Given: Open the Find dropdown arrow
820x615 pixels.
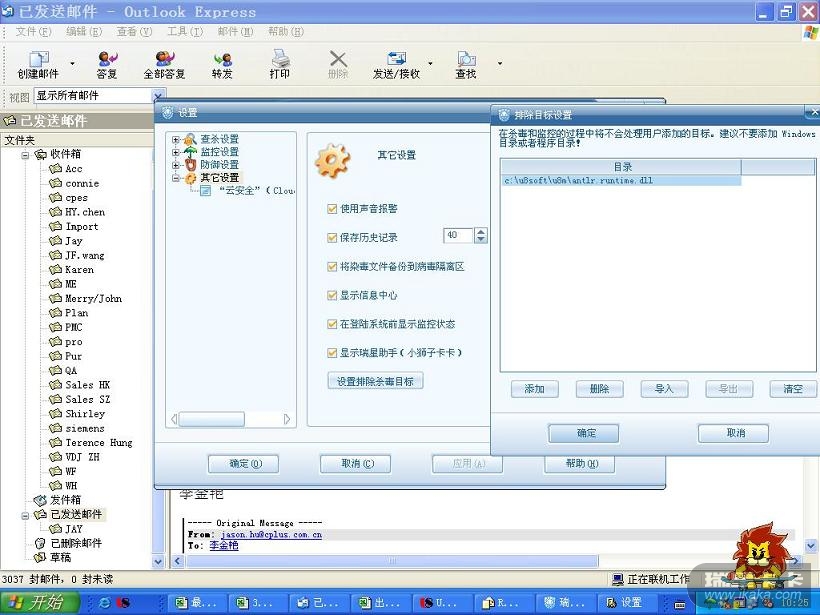Looking at the screenshot, I should point(500,64).
